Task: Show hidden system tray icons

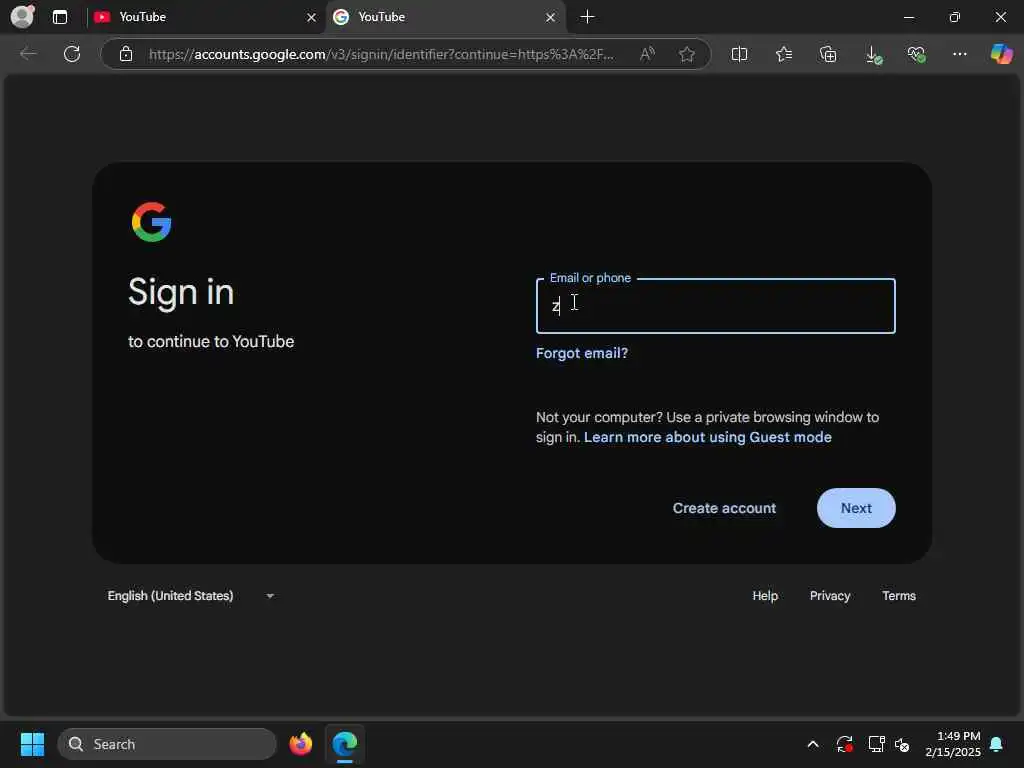Action: tap(813, 744)
